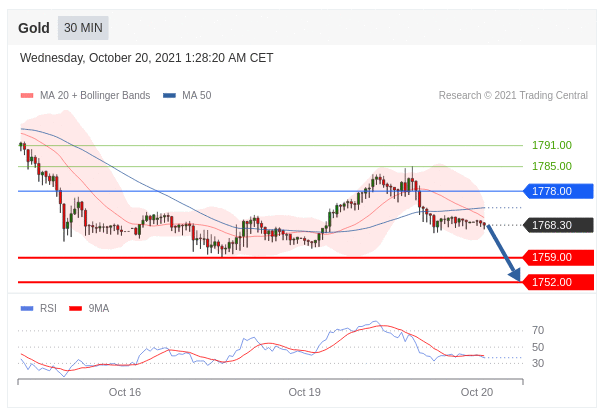Screen dimensions: 598x409
Task: Click the Oct 20 date axis label
Action: click(477, 392)
